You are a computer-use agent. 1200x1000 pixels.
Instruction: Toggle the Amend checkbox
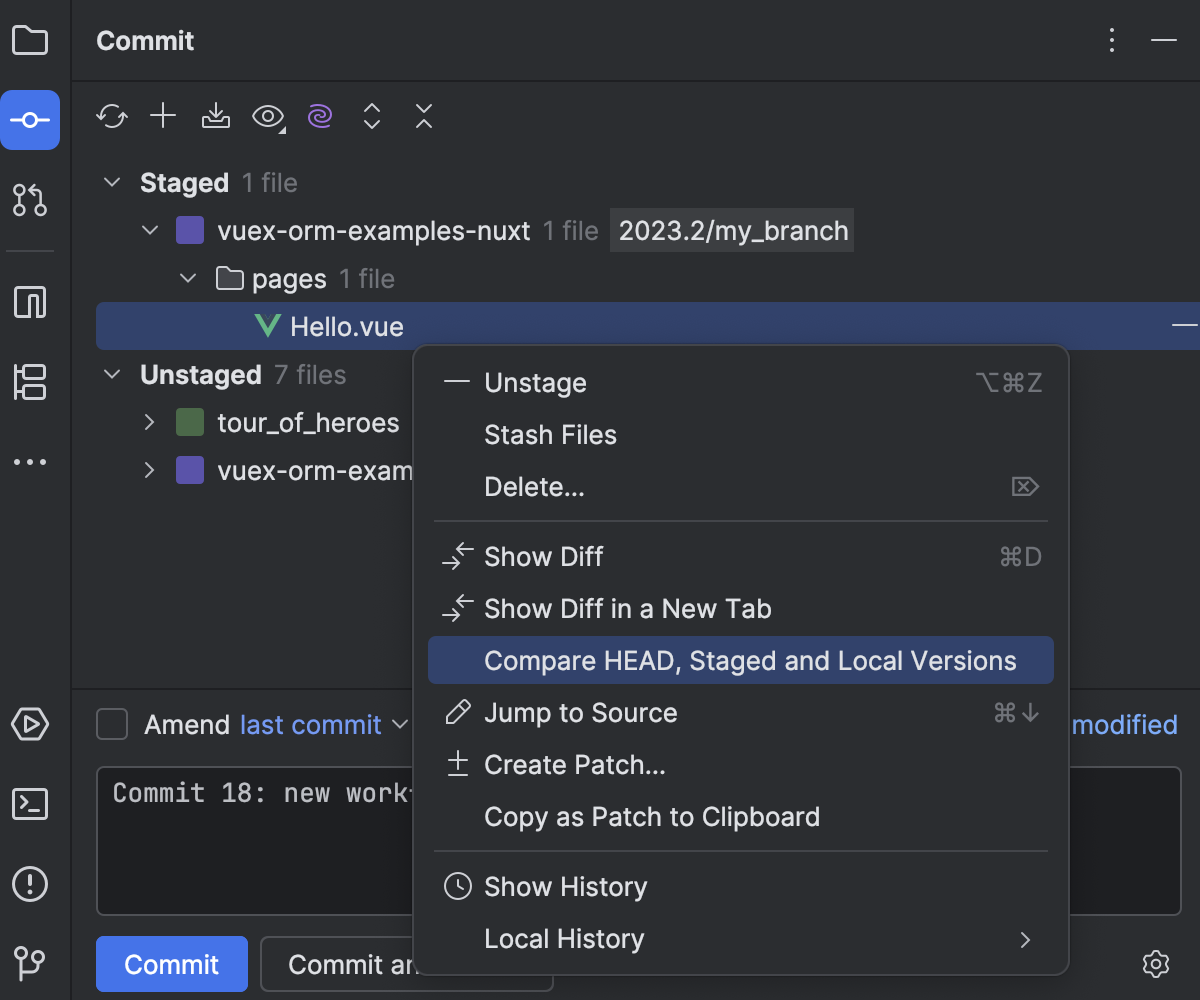112,724
